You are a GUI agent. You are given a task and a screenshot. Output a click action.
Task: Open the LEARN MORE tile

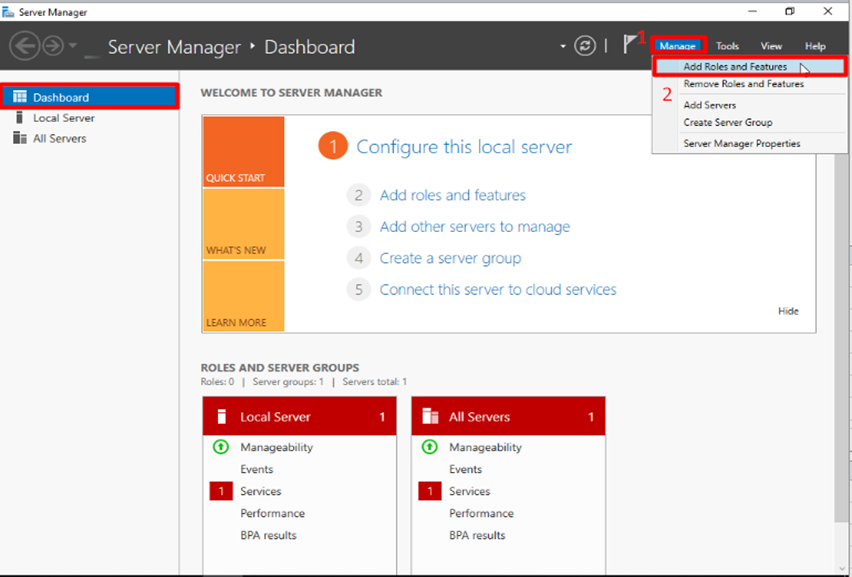(242, 297)
